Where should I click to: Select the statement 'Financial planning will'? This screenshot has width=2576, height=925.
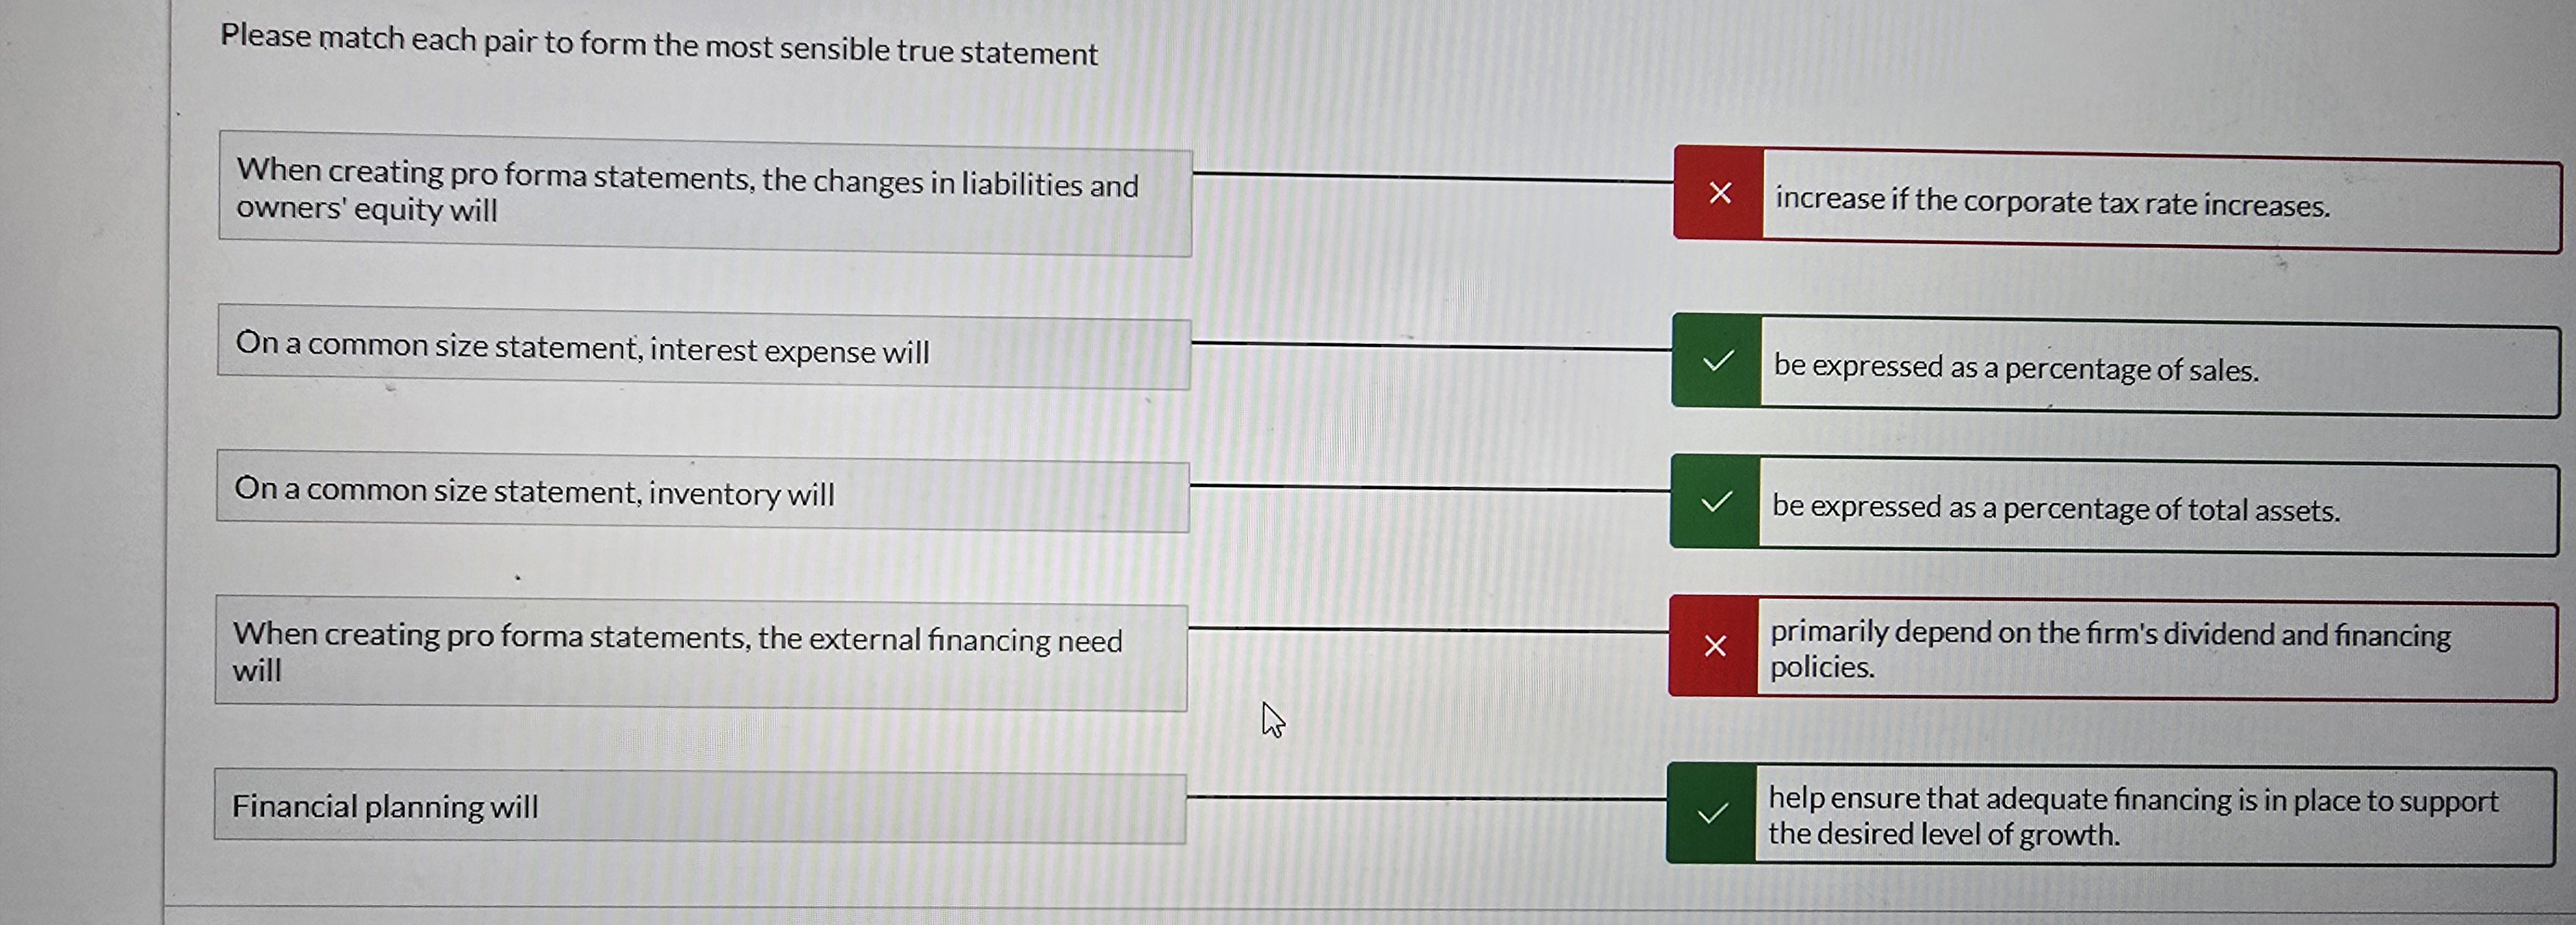coord(700,805)
